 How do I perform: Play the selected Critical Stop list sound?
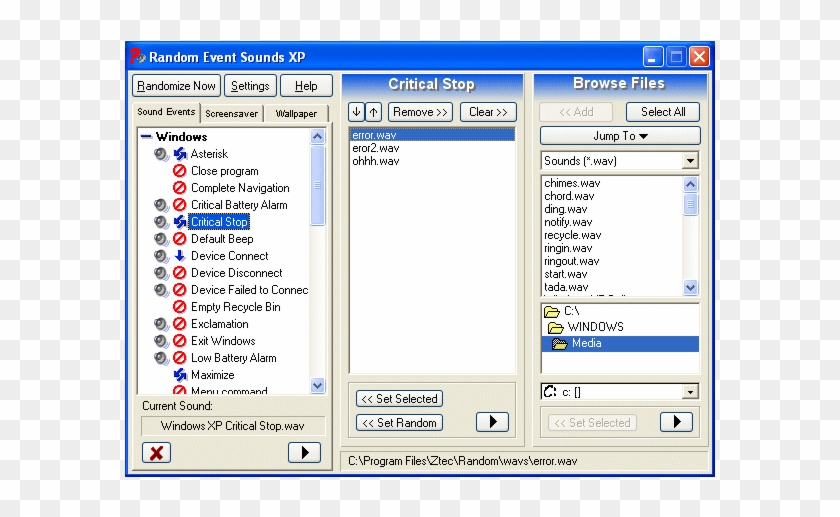click(x=491, y=422)
